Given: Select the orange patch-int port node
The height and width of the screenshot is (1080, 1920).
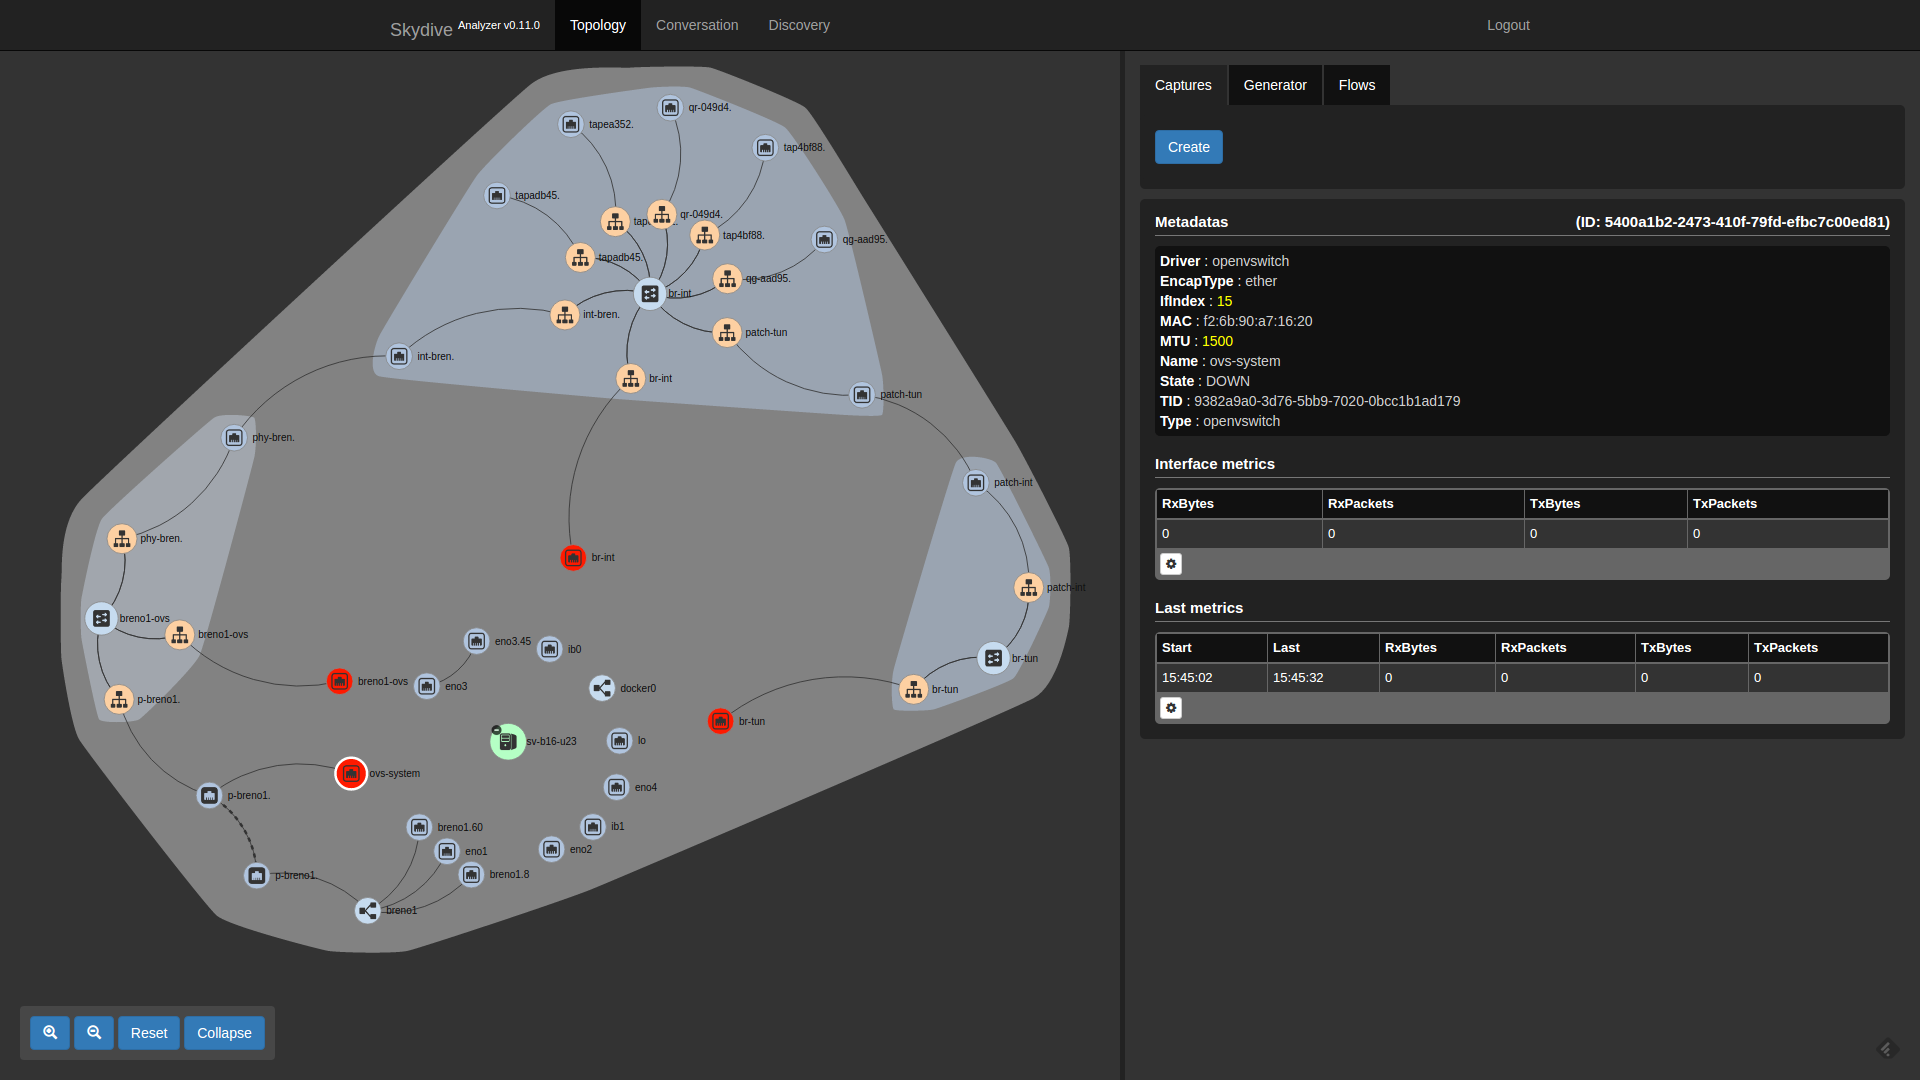Looking at the screenshot, I should [1029, 587].
